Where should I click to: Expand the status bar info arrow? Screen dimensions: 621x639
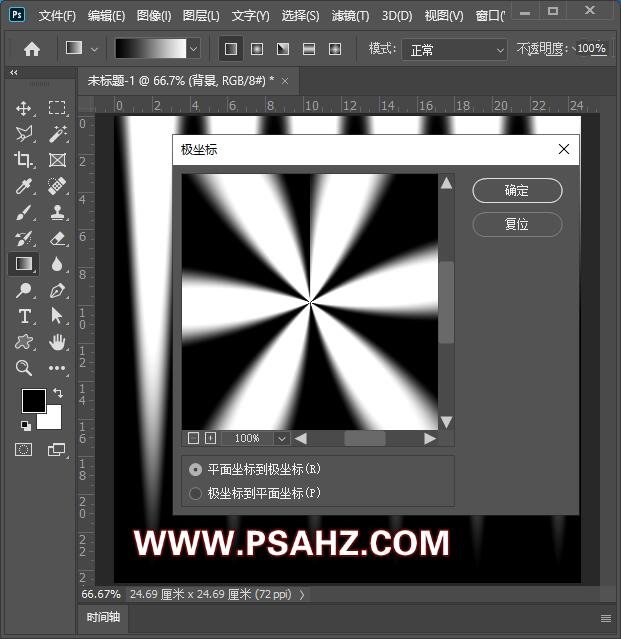302,595
